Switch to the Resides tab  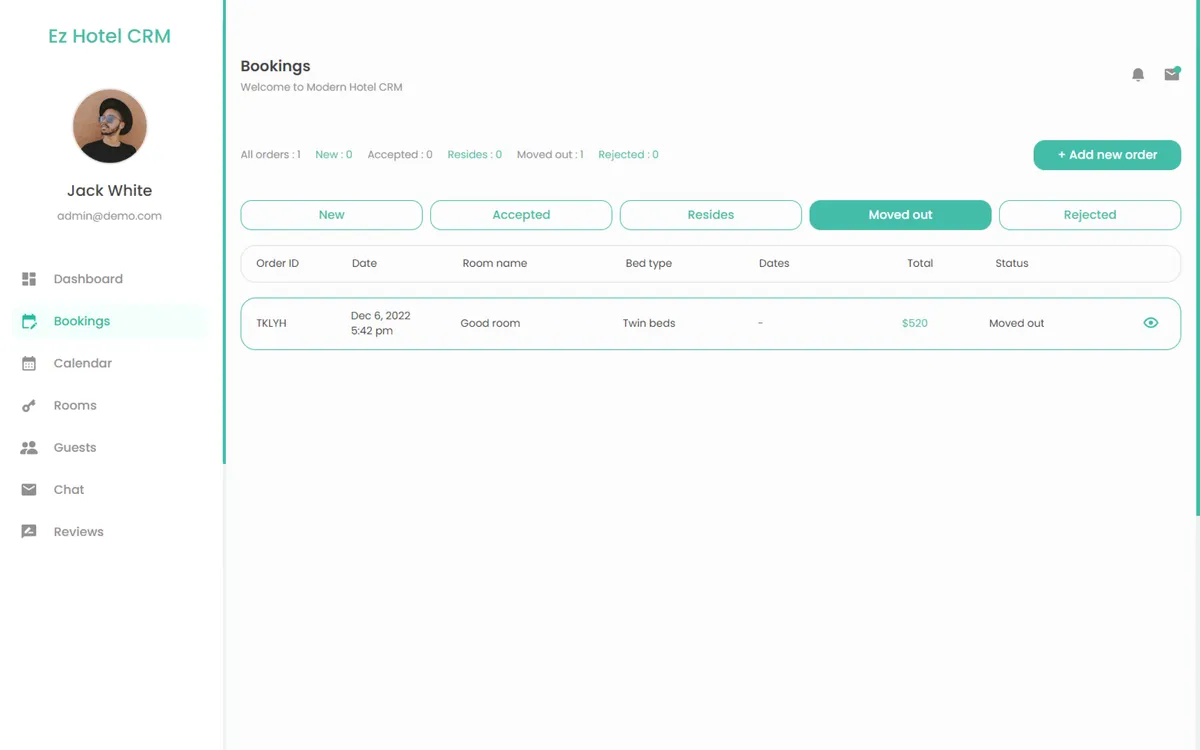tap(711, 215)
